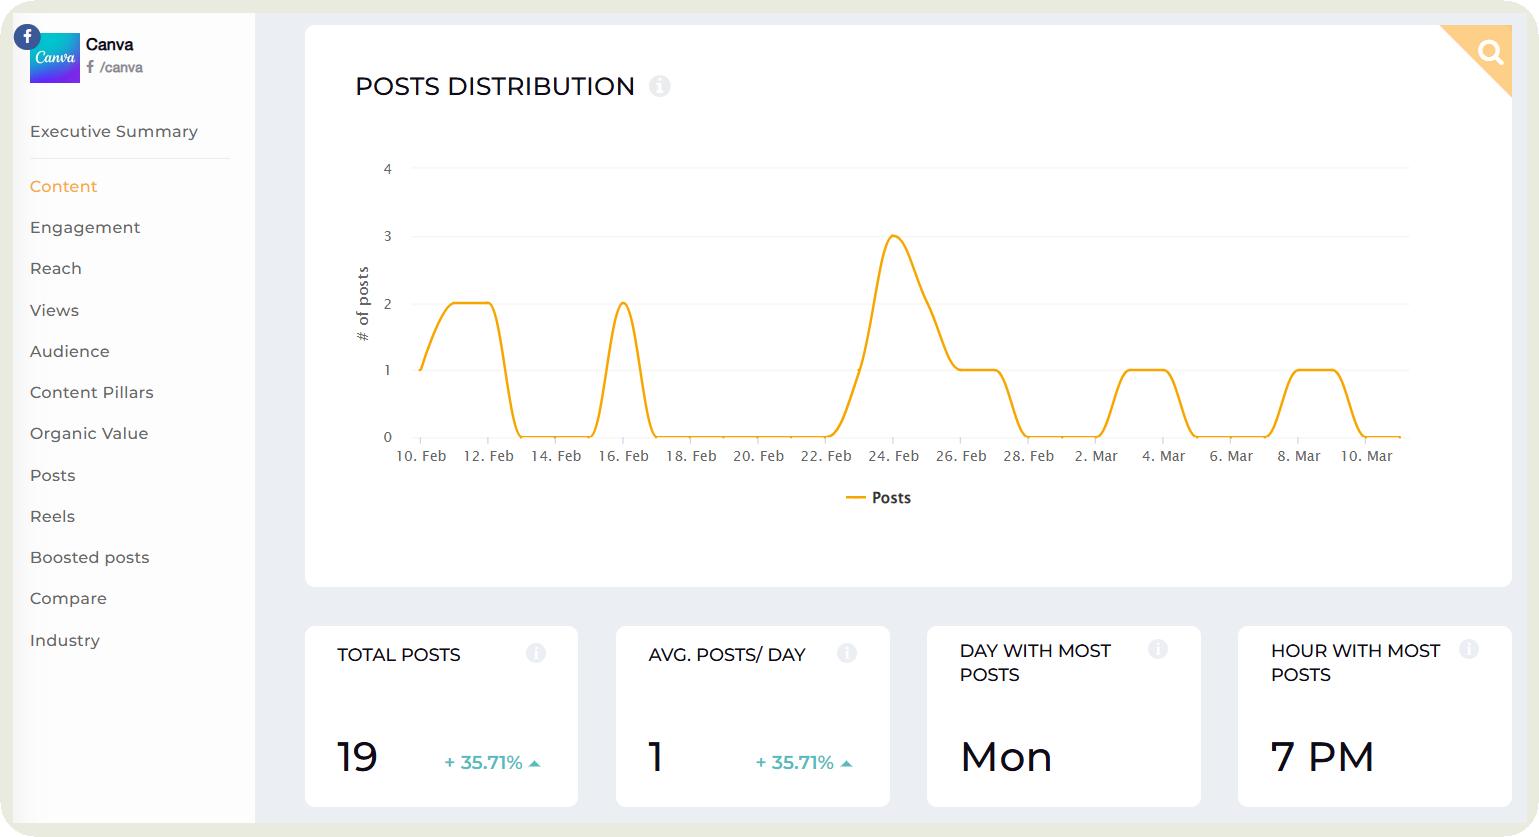
Task: Click the chart peak on 24 Feb
Action: (893, 237)
